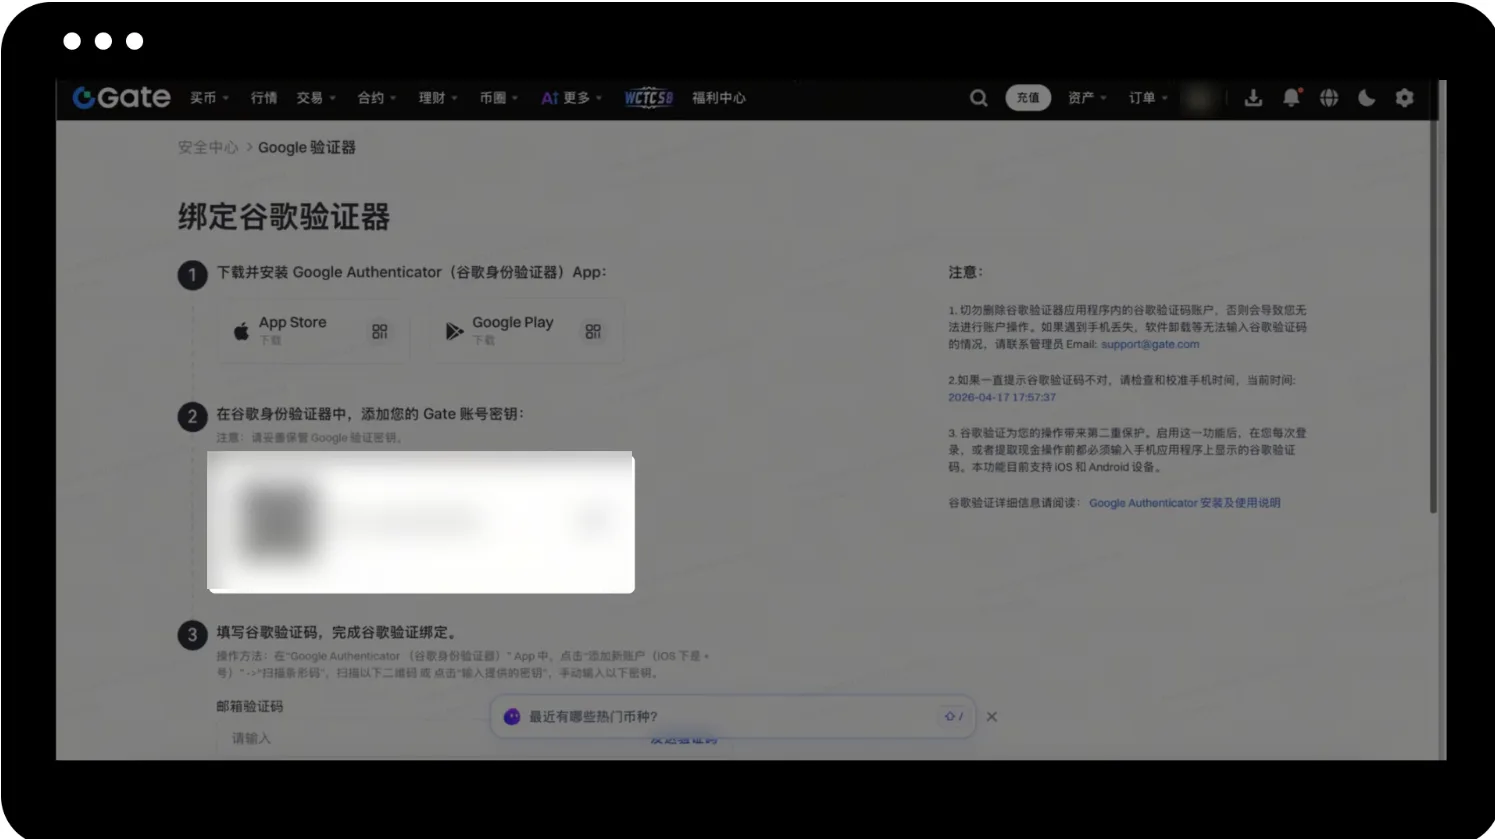Click the WCTCS8 banner logo
1495x839 pixels.
coord(648,98)
